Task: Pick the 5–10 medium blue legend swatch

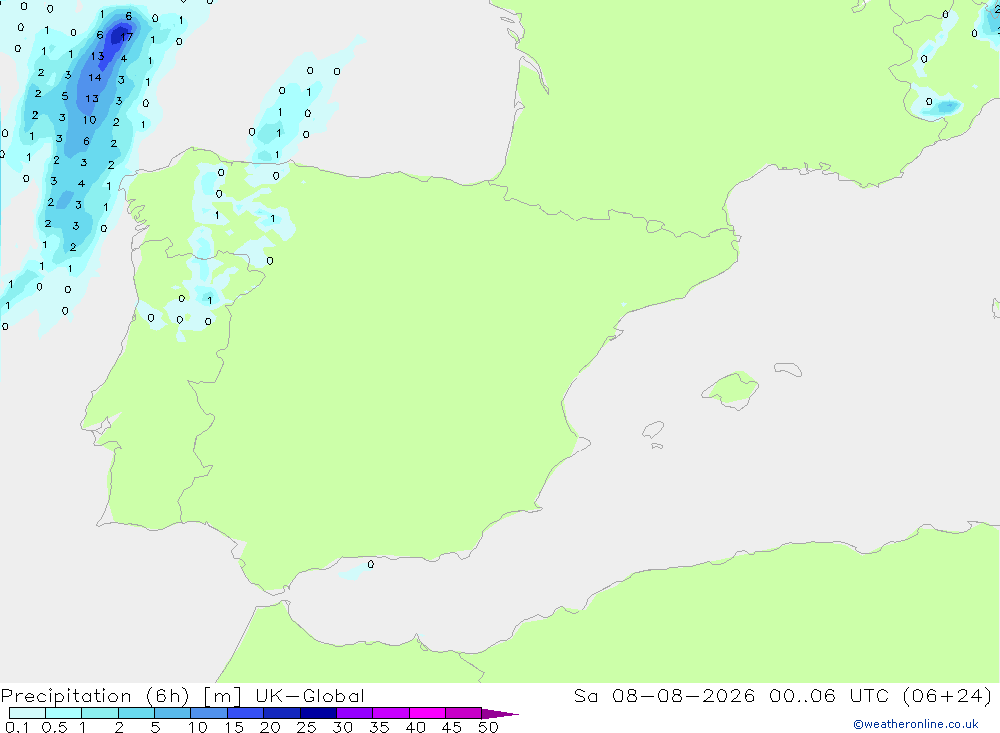Action: coord(172,713)
